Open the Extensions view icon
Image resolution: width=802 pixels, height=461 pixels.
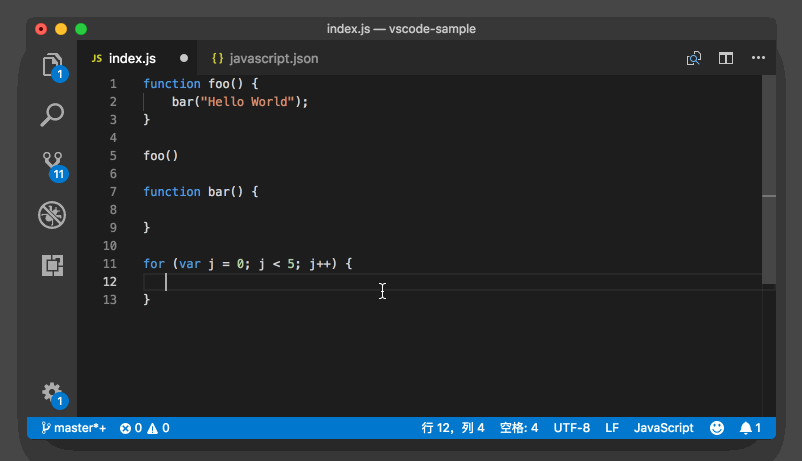point(52,265)
